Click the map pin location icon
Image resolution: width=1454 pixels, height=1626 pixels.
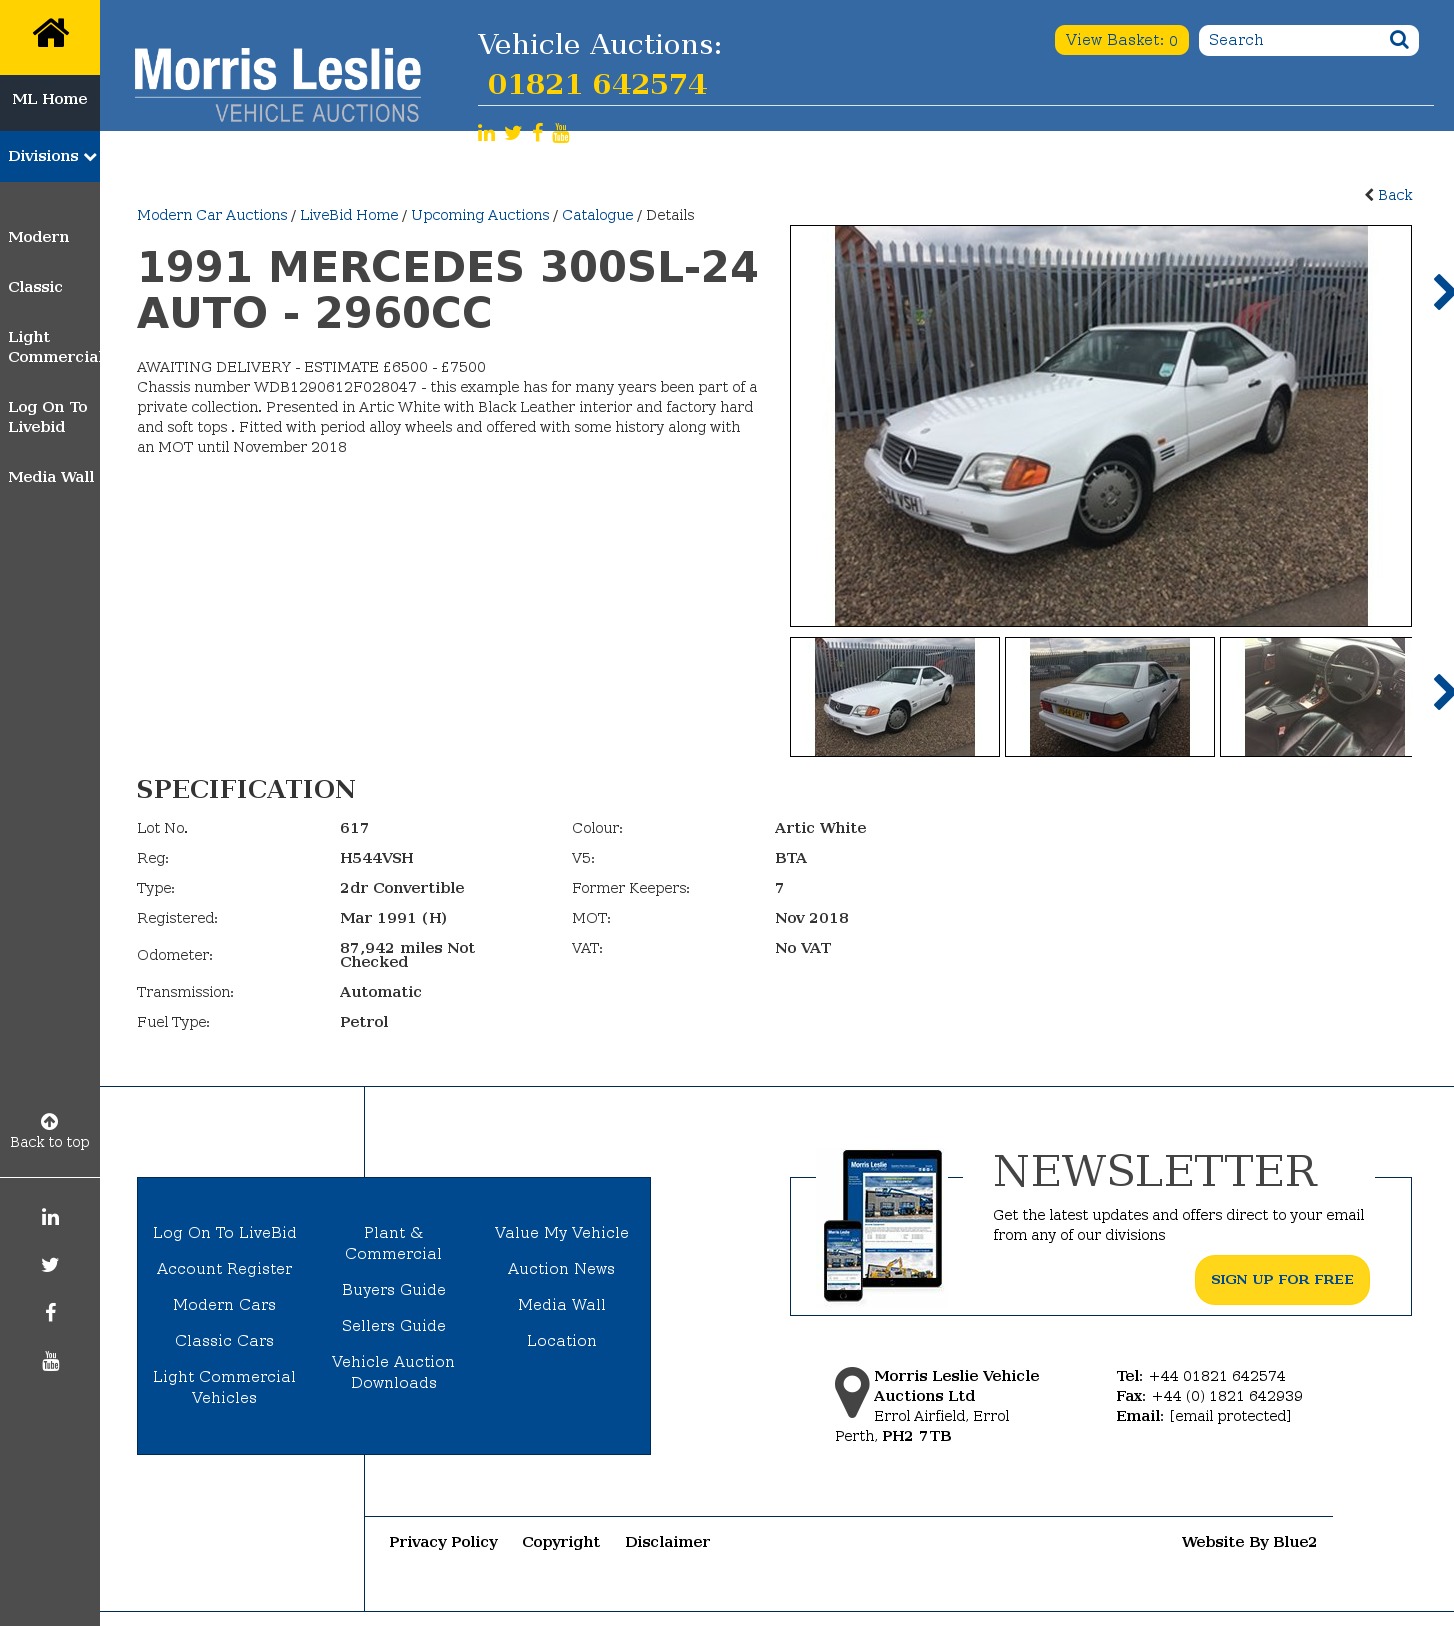[x=852, y=1392]
